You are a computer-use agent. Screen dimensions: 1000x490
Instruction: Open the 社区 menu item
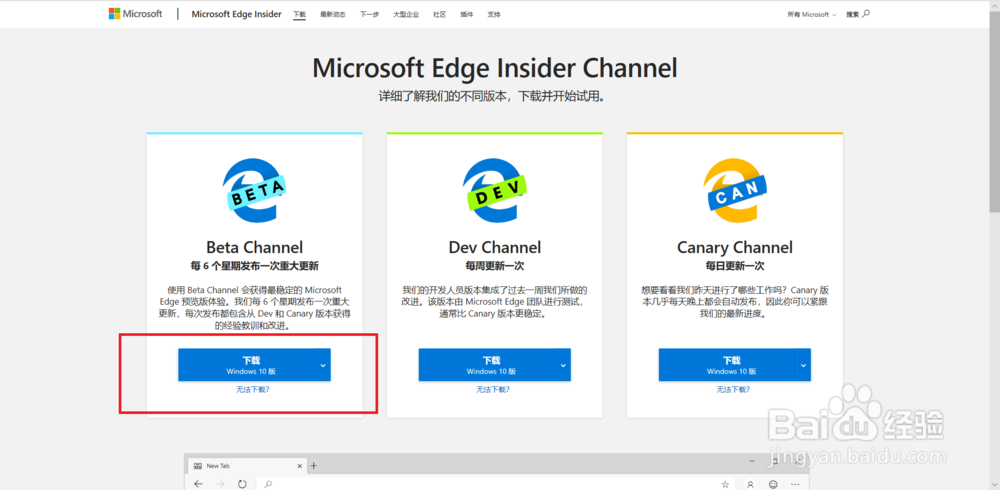[439, 15]
